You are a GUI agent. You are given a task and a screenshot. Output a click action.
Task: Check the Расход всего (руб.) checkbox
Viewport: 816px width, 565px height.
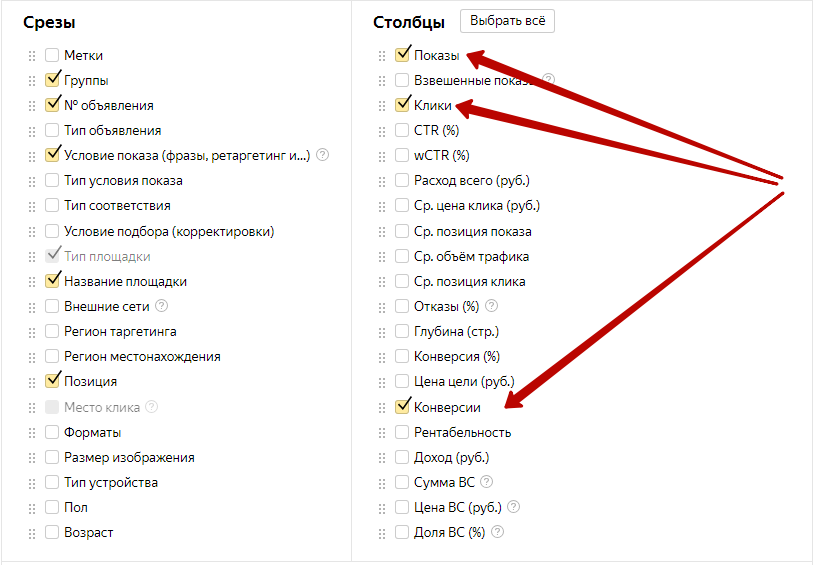(402, 180)
